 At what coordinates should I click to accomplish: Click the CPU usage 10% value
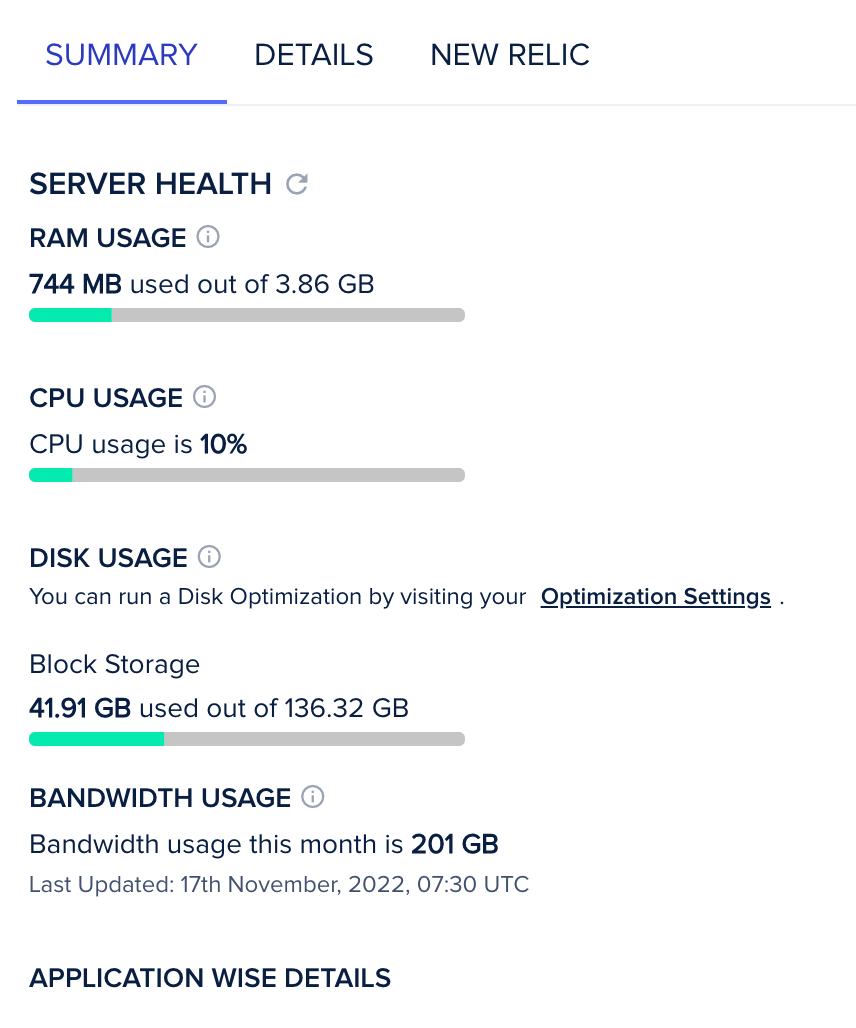tap(223, 444)
